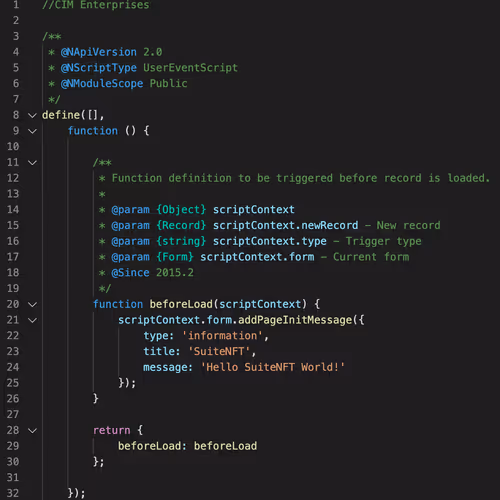The width and height of the screenshot is (500, 500).
Task: Click 'define' keyword on line 8
Action: click(x=61, y=115)
